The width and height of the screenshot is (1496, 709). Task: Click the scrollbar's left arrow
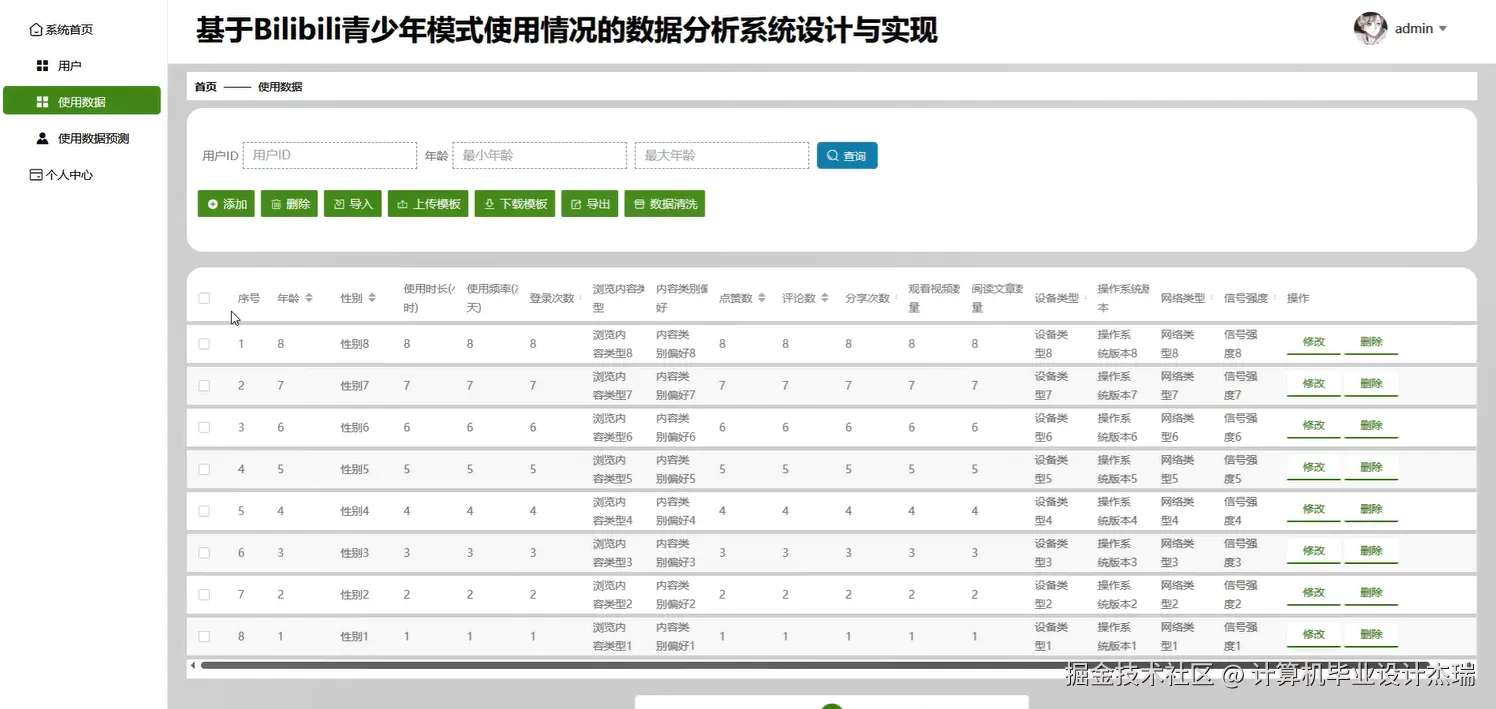pyautogui.click(x=192, y=665)
